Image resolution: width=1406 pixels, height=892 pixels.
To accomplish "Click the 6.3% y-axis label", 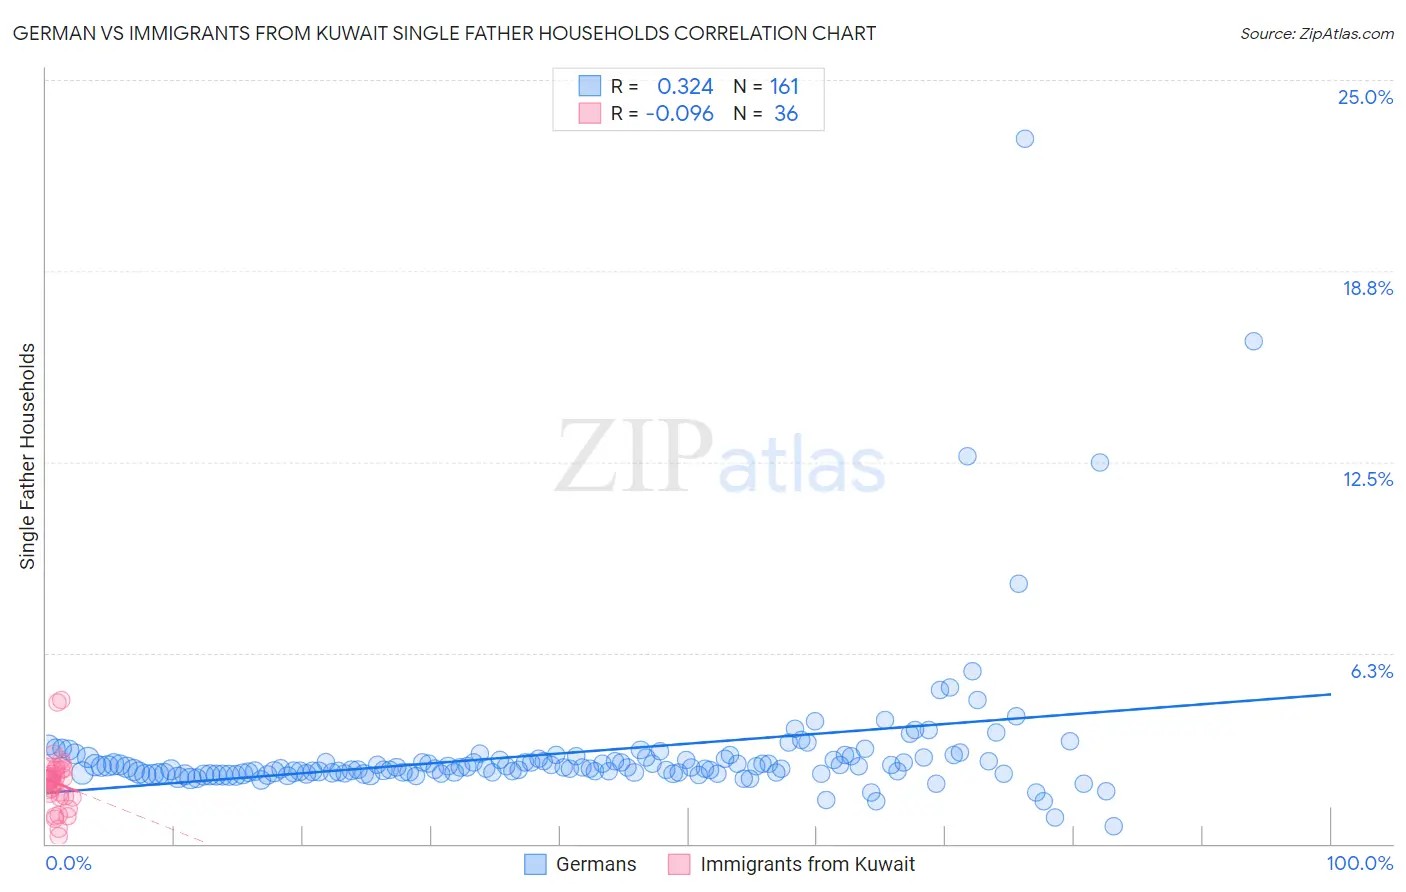I will point(1371,671).
